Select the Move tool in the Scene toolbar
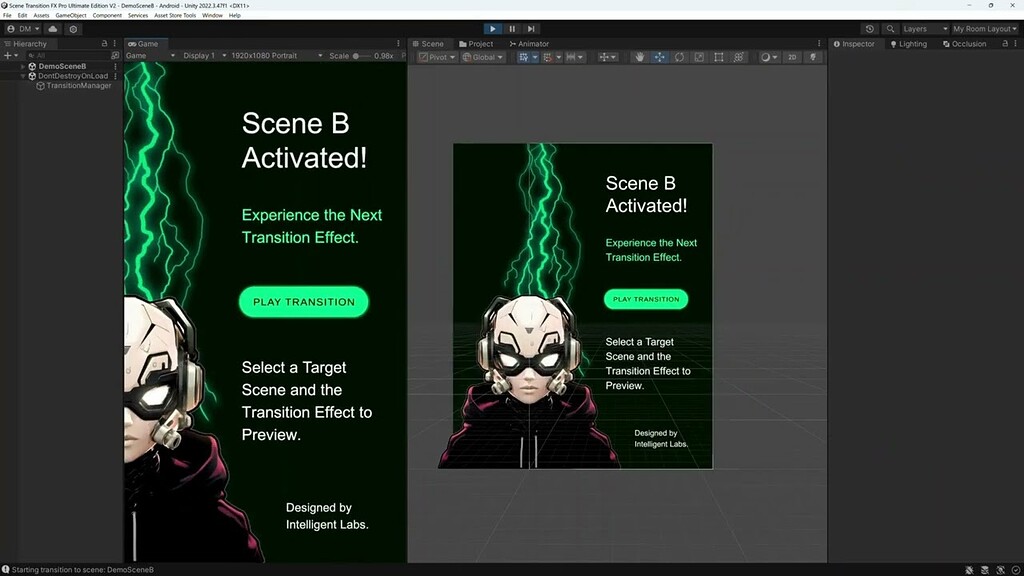 pyautogui.click(x=659, y=57)
